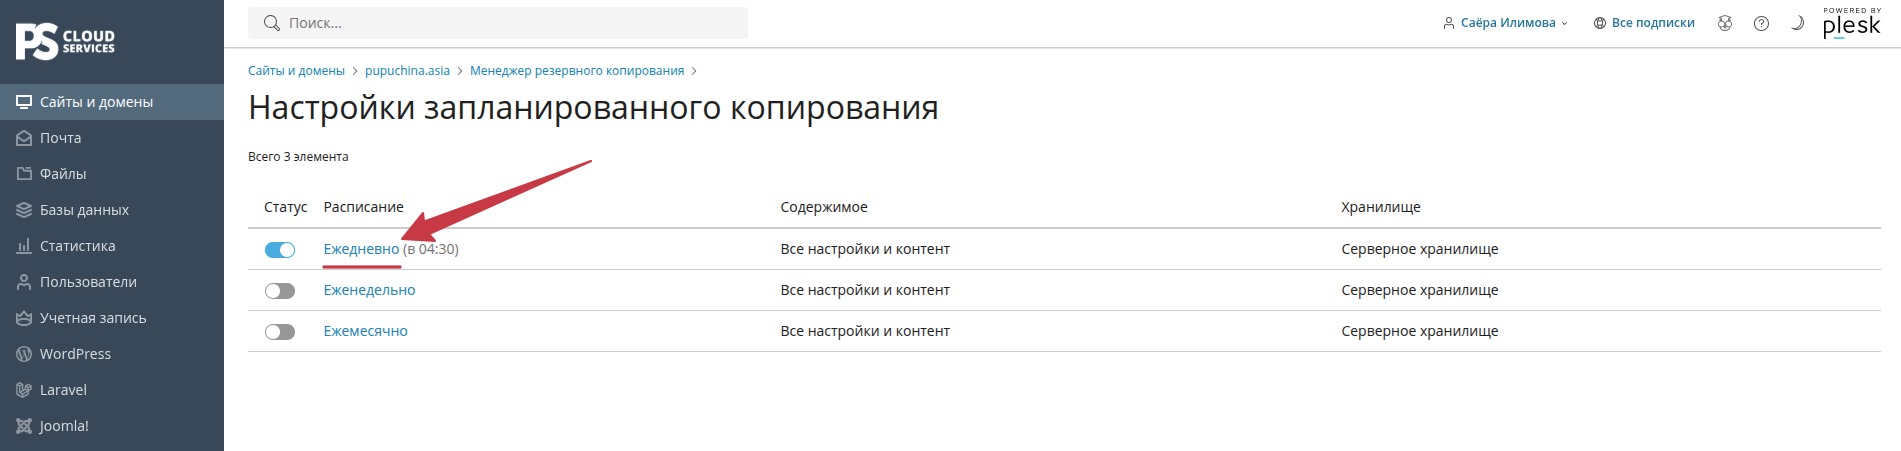Open the icon next to the help button
The image size is (1901, 451).
[1725, 23]
